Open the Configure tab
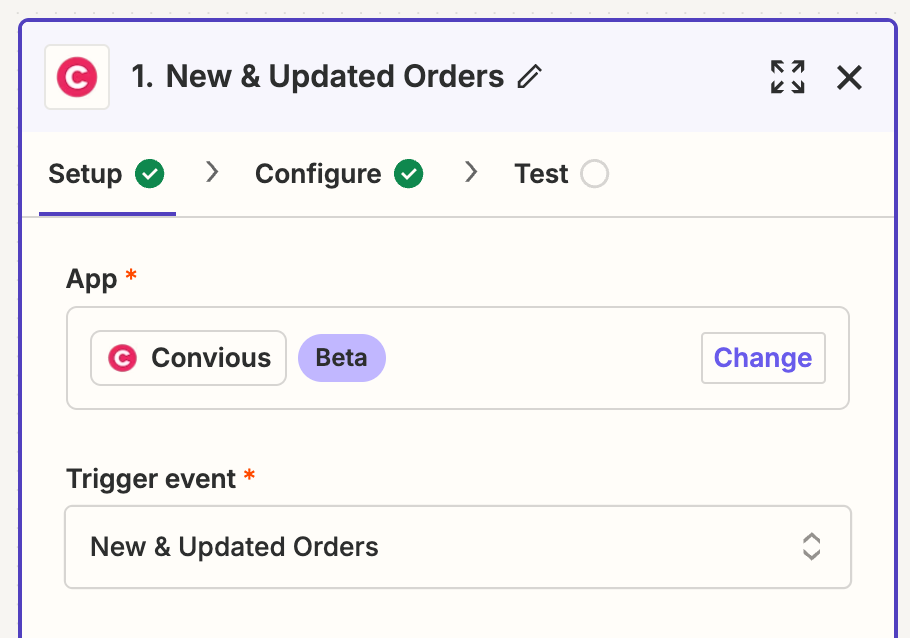 coord(318,174)
